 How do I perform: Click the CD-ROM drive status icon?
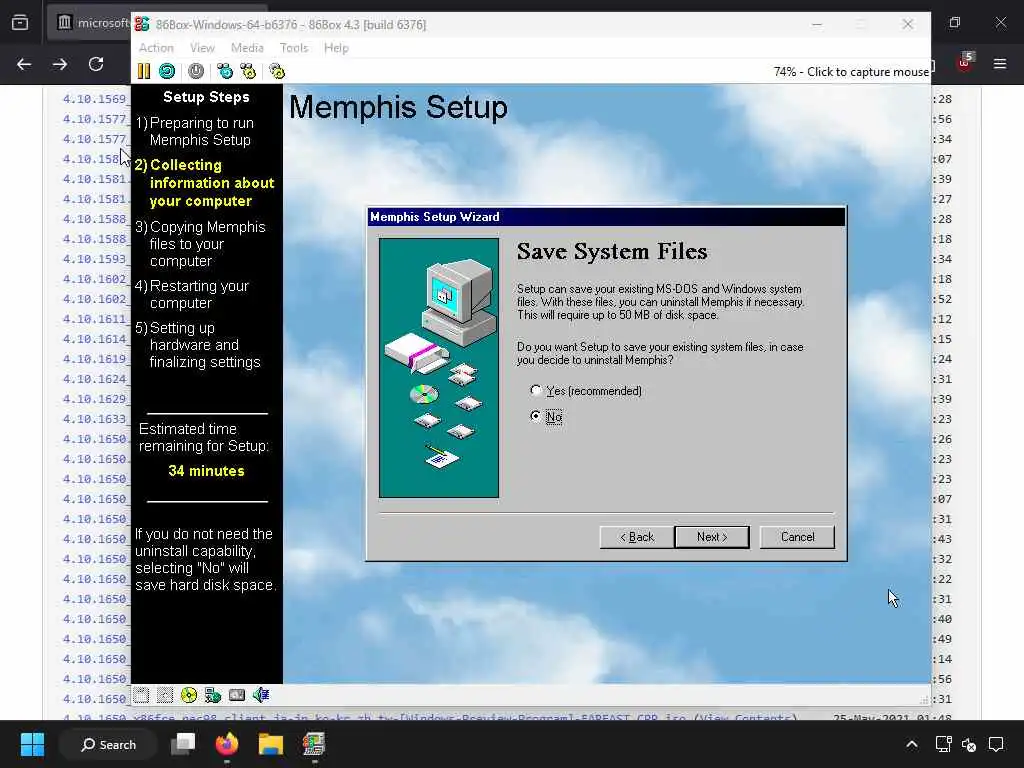(x=189, y=696)
